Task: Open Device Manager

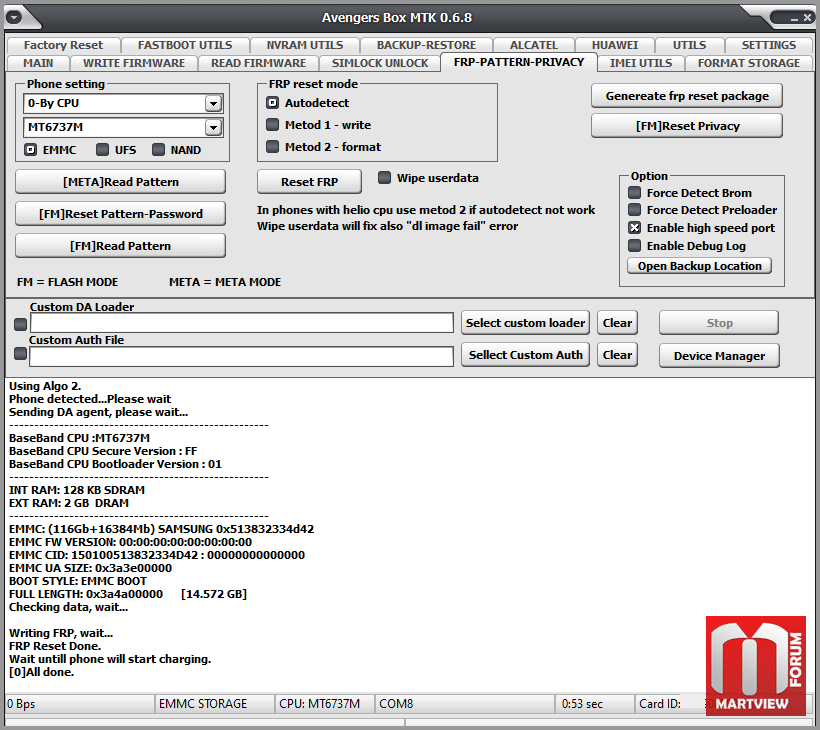Action: pyautogui.click(x=719, y=356)
